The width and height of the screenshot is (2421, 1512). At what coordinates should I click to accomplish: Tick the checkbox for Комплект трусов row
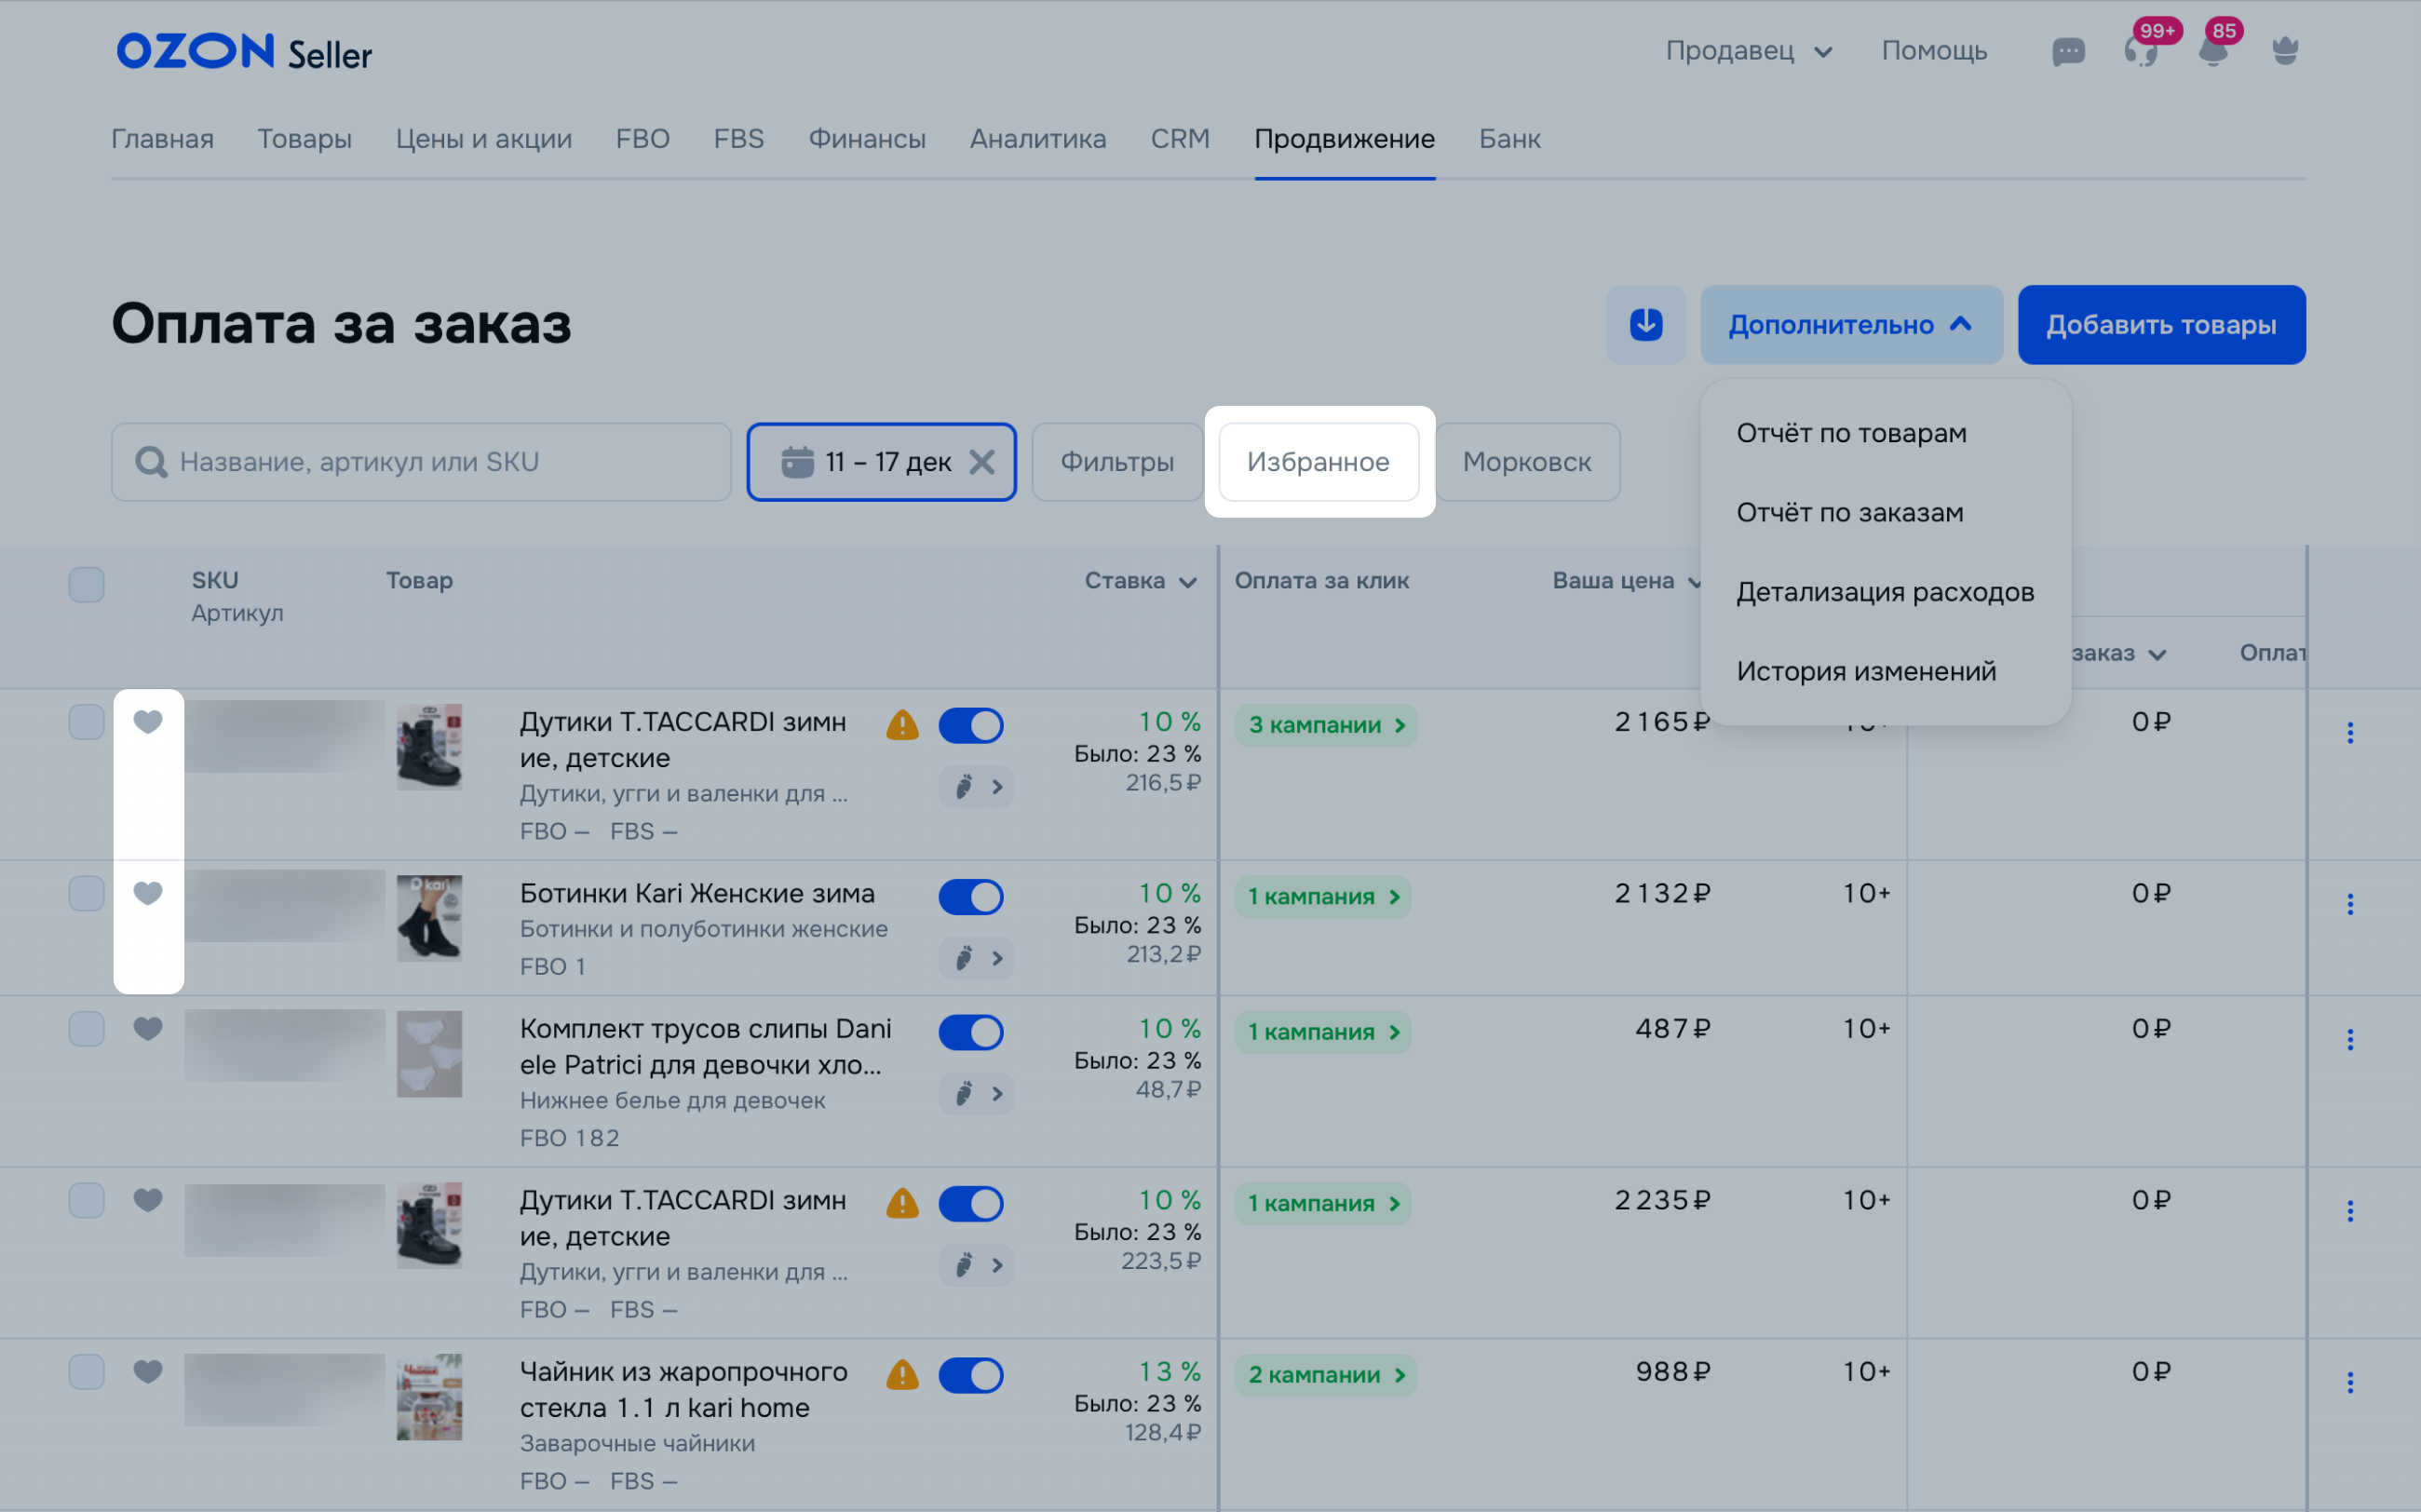click(87, 1028)
